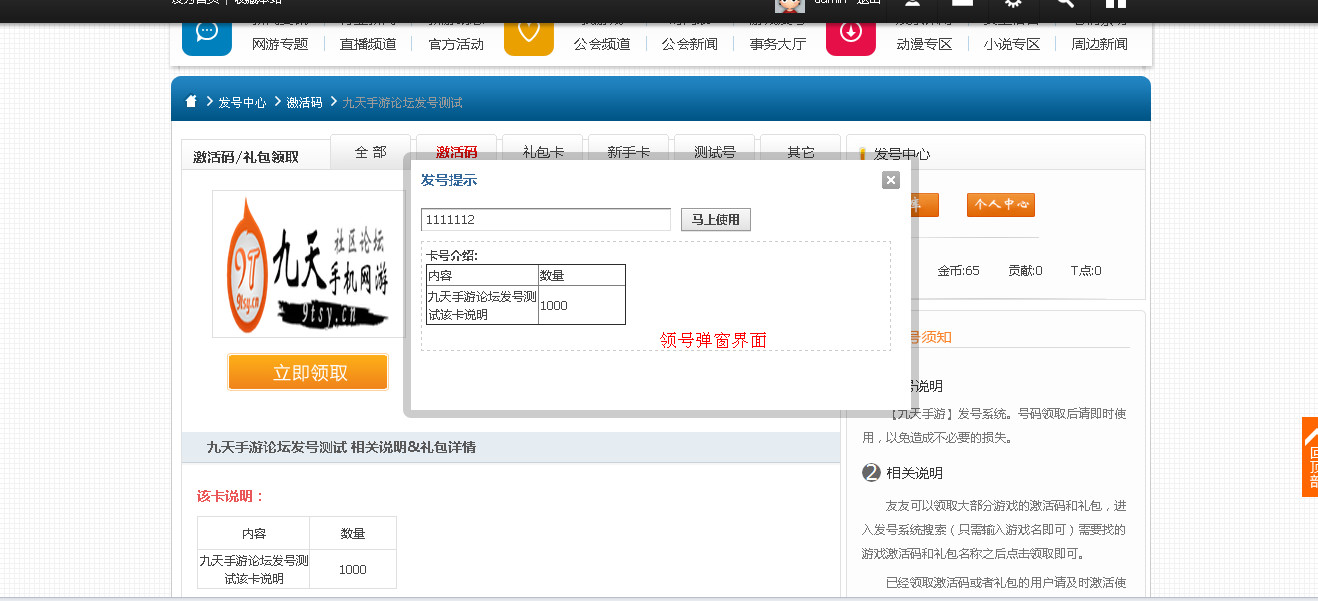Open the 个人中心 orange button
This screenshot has height=601, width=1318.
coord(1001,205)
